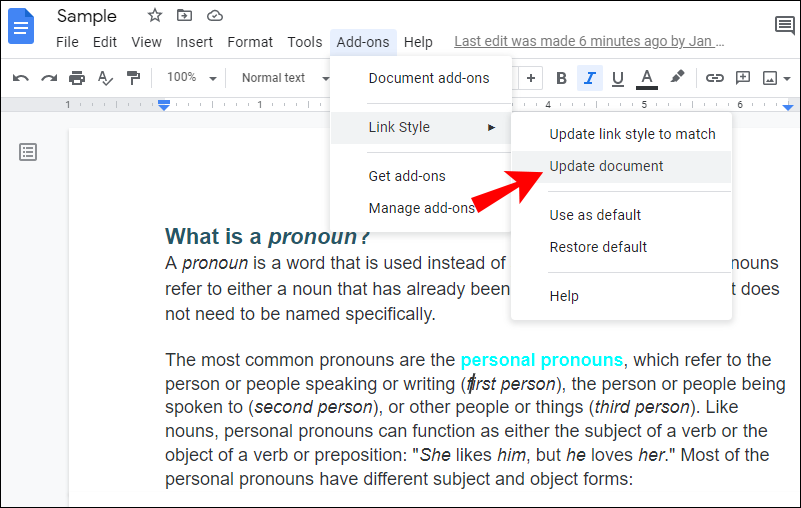Click the Google Docs home icon
This screenshot has height=508, width=801.
point(20,26)
